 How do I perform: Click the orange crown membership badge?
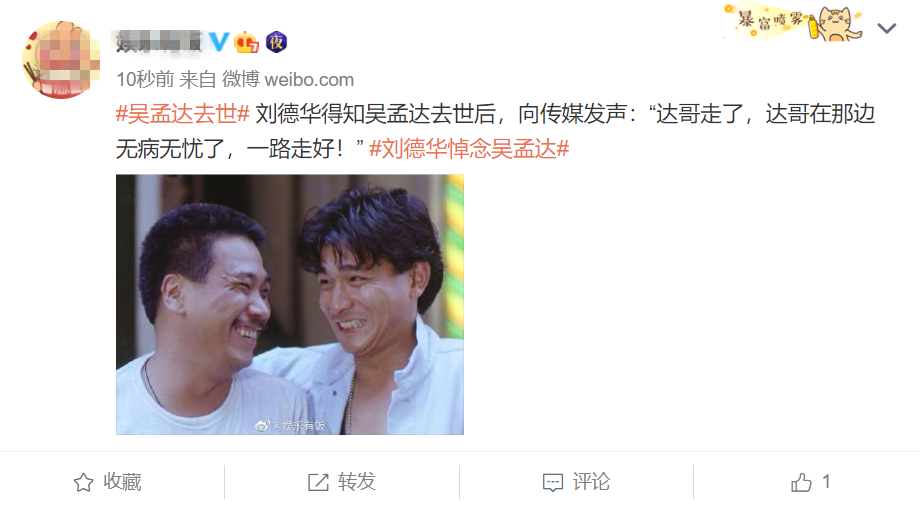click(246, 42)
